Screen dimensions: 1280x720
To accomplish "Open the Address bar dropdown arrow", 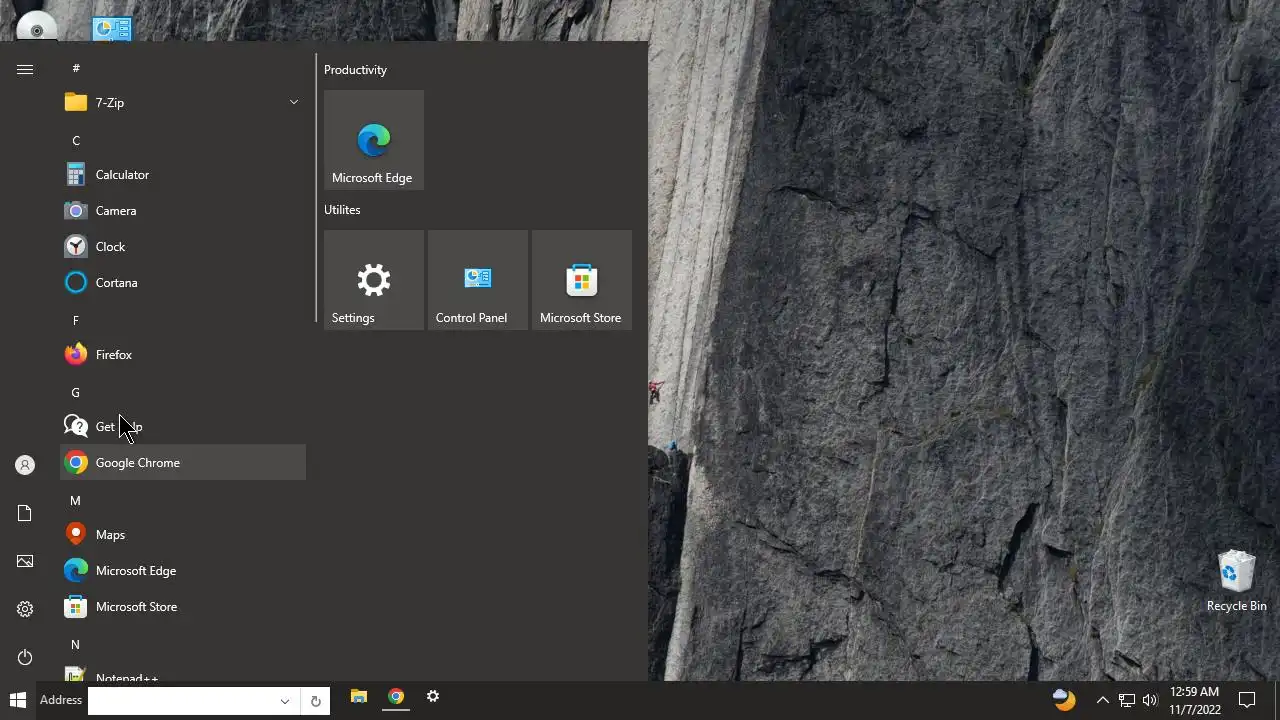I will coord(285,701).
